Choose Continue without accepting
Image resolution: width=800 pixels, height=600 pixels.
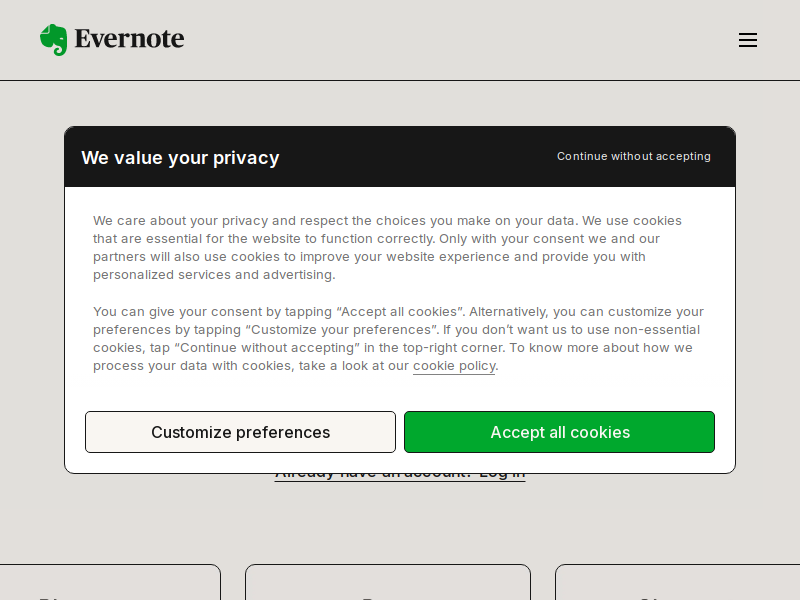633,156
